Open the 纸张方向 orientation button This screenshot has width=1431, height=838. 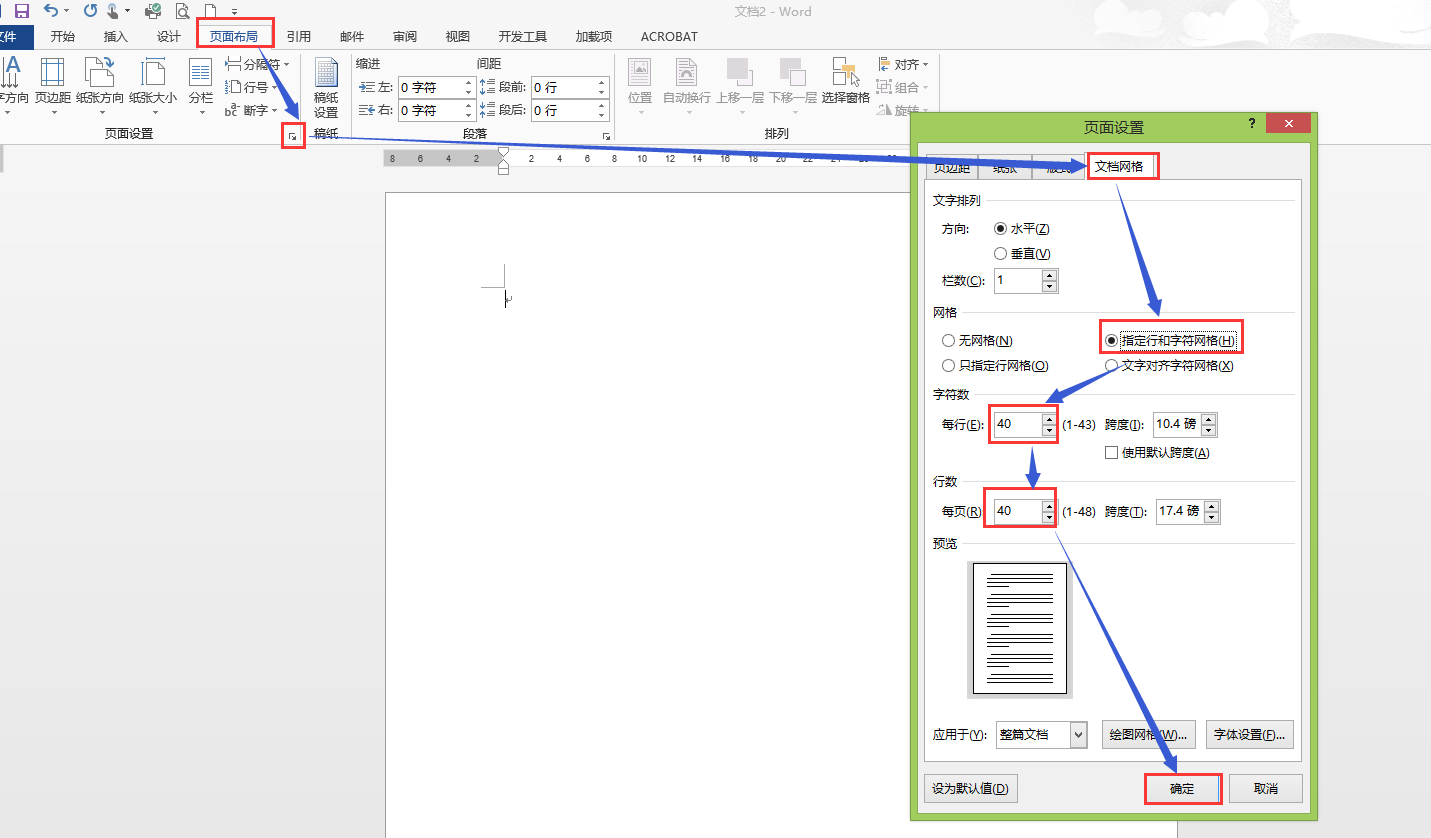[100, 84]
